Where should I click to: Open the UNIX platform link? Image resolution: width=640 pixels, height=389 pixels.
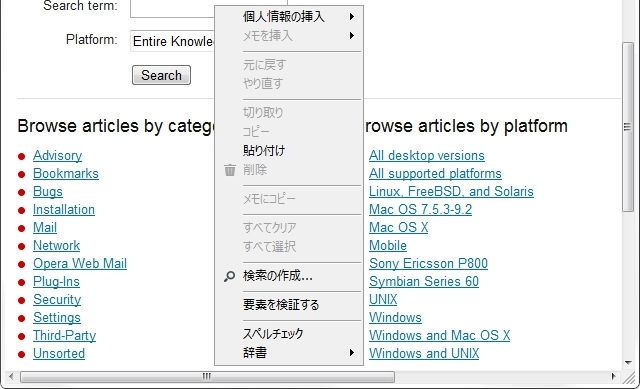click(383, 299)
